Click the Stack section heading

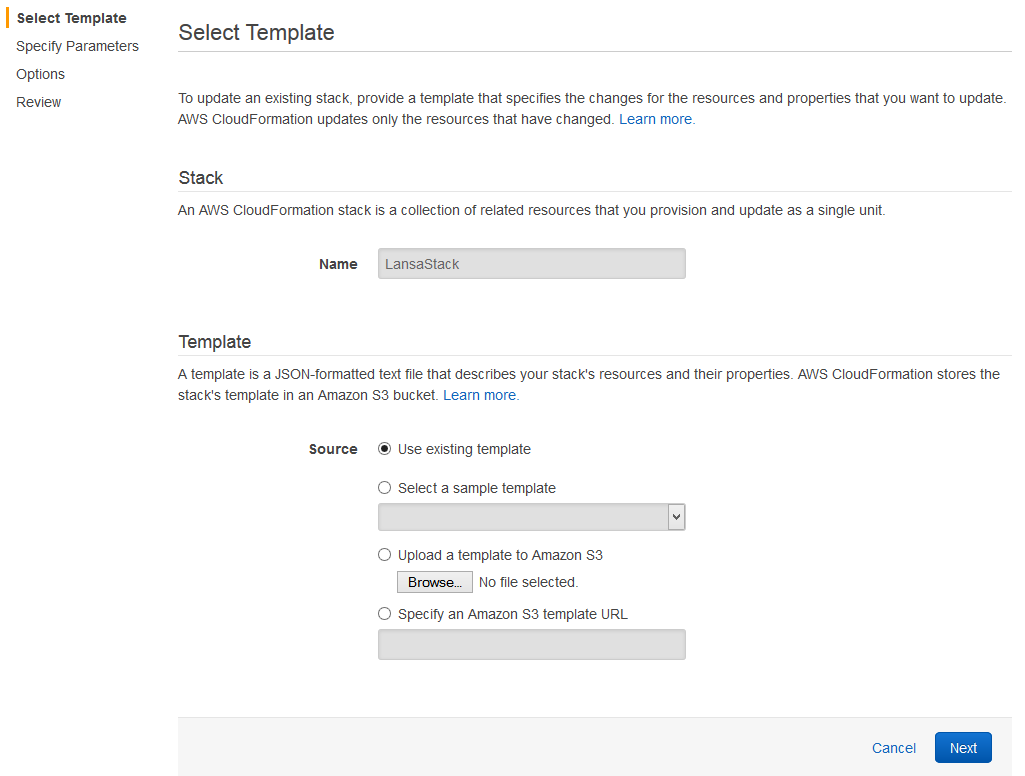[201, 178]
